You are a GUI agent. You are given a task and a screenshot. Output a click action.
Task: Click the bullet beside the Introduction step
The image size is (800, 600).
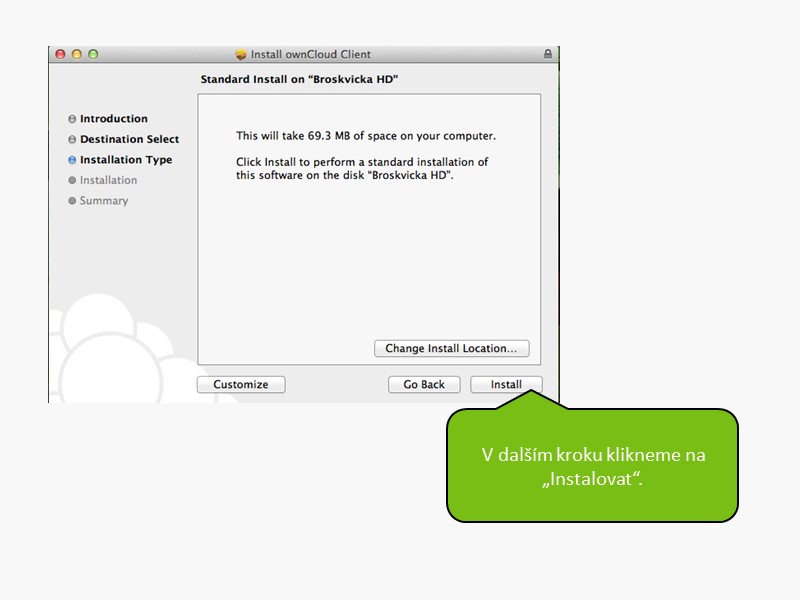(72, 119)
